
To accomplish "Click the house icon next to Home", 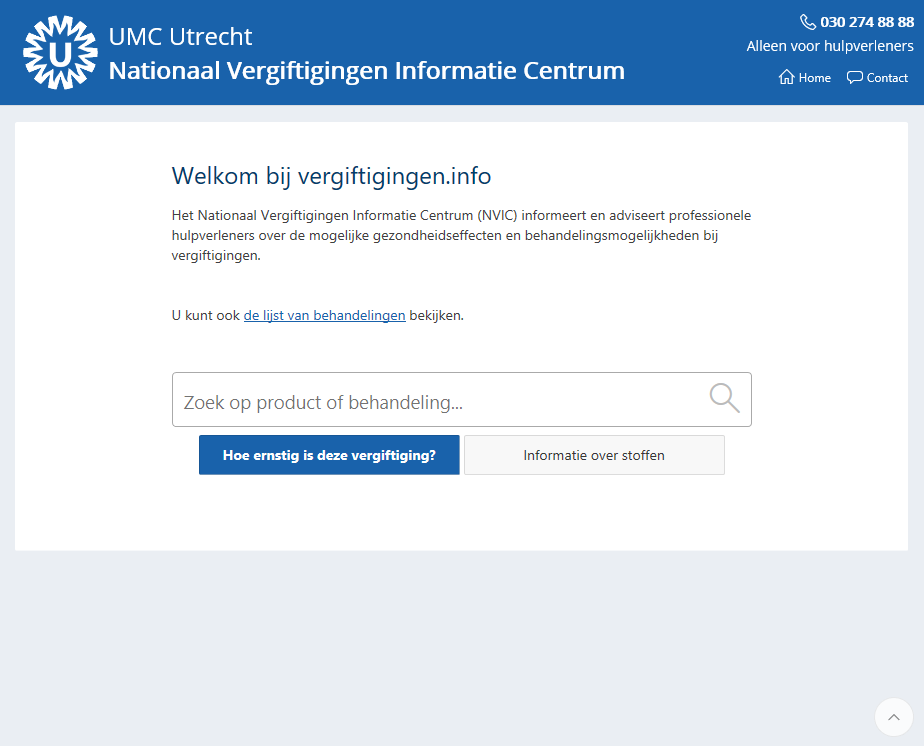I will tap(787, 77).
